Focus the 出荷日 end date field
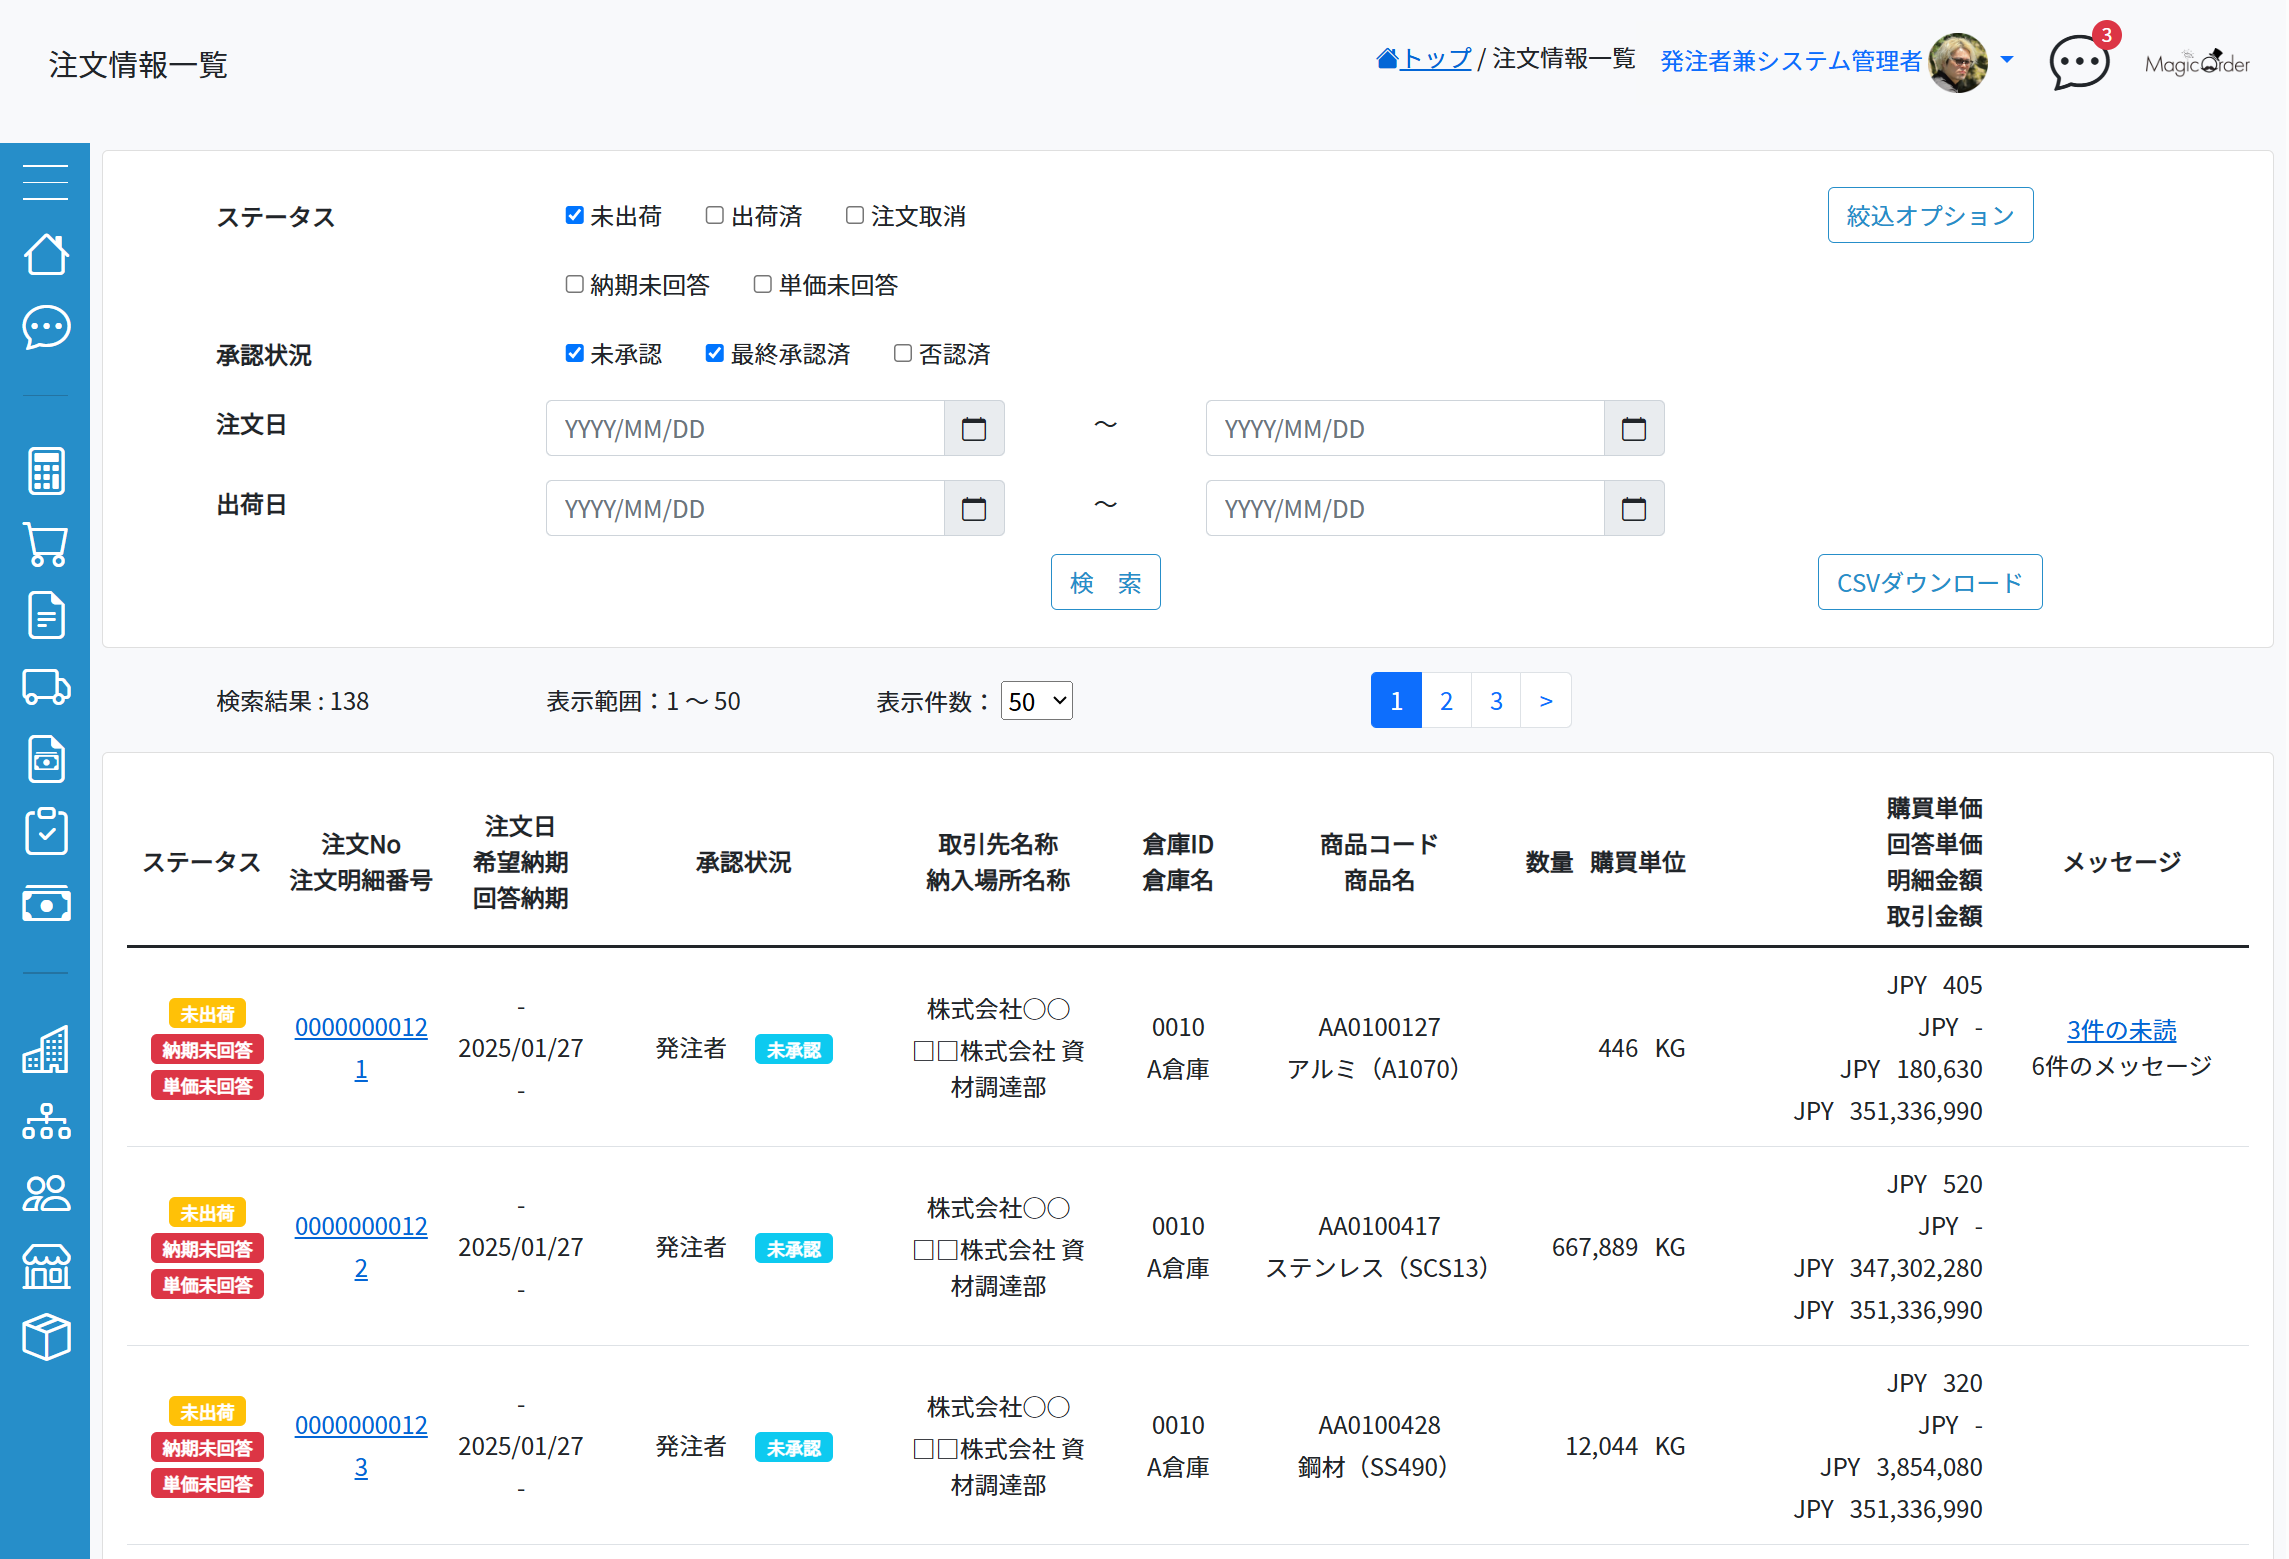2289x1559 pixels. click(1405, 508)
